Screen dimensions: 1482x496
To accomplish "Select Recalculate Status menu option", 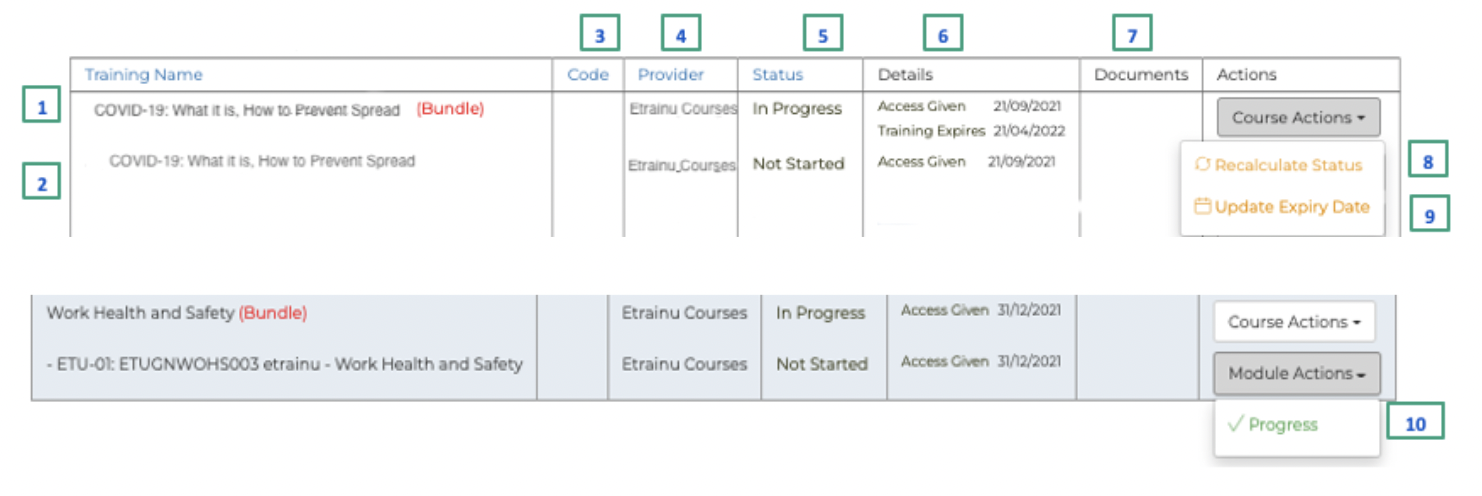I will pos(1288,165).
